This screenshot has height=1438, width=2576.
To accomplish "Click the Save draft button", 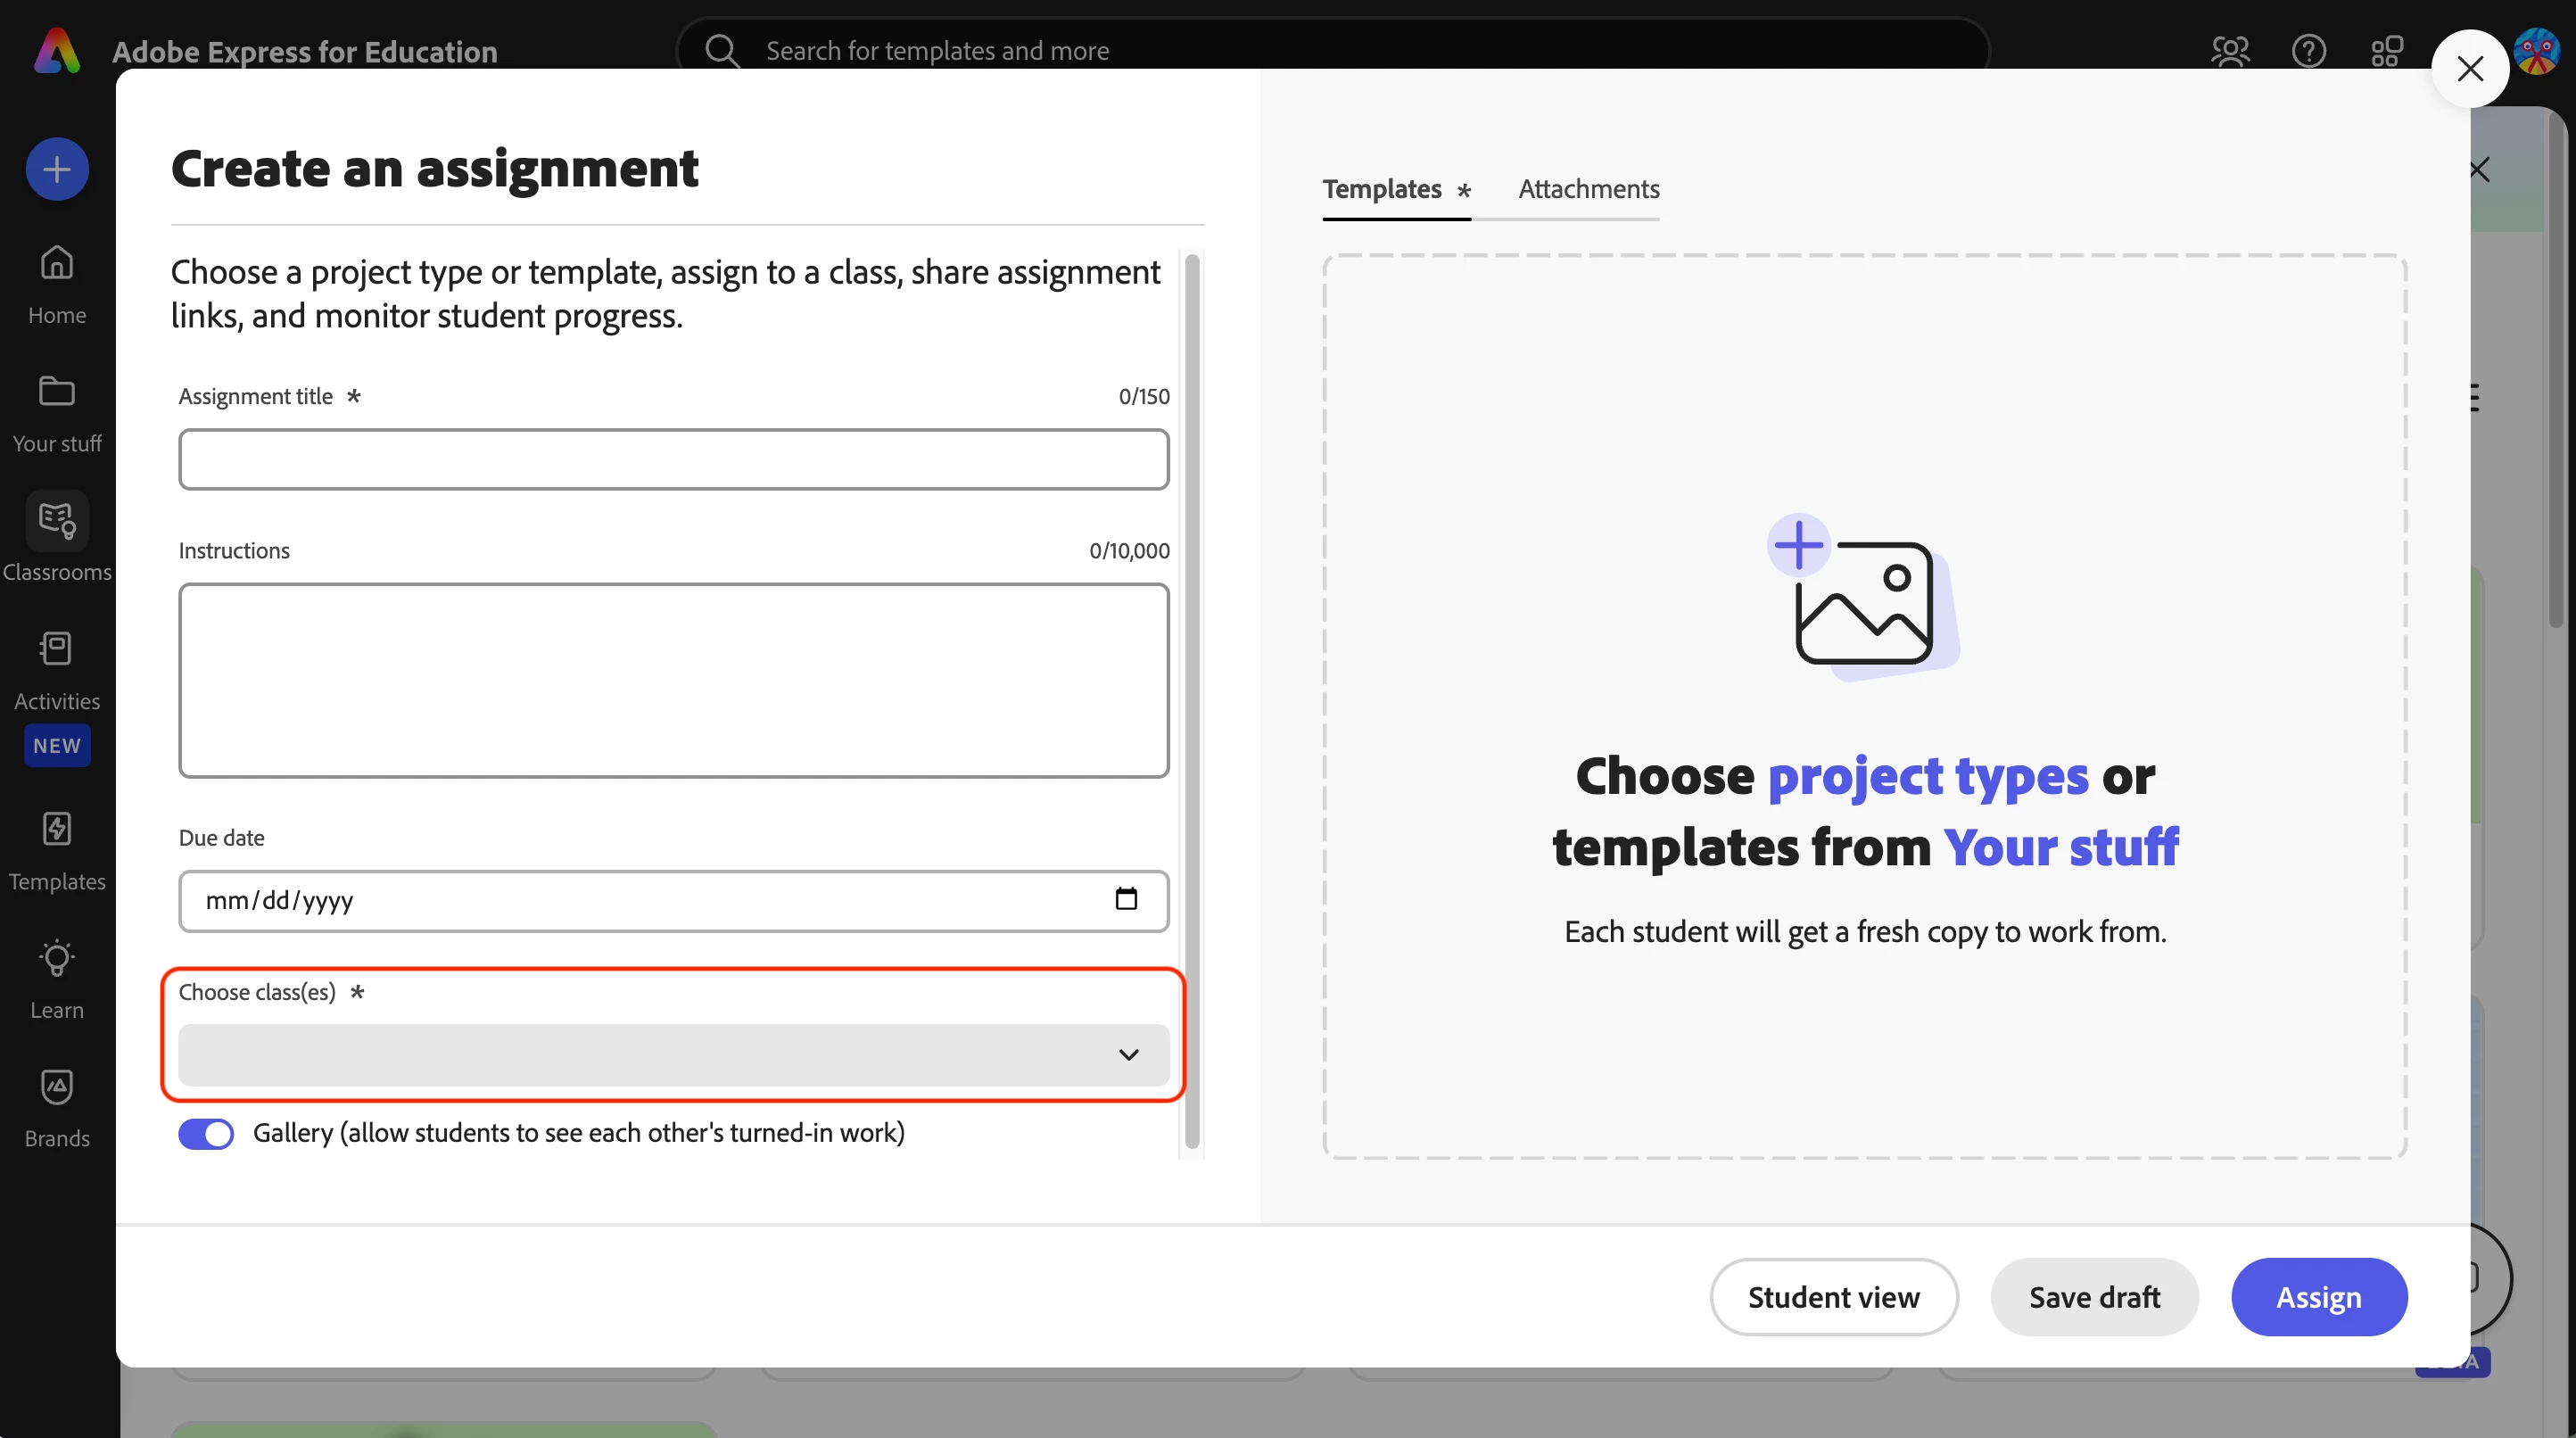I will click(2095, 1297).
